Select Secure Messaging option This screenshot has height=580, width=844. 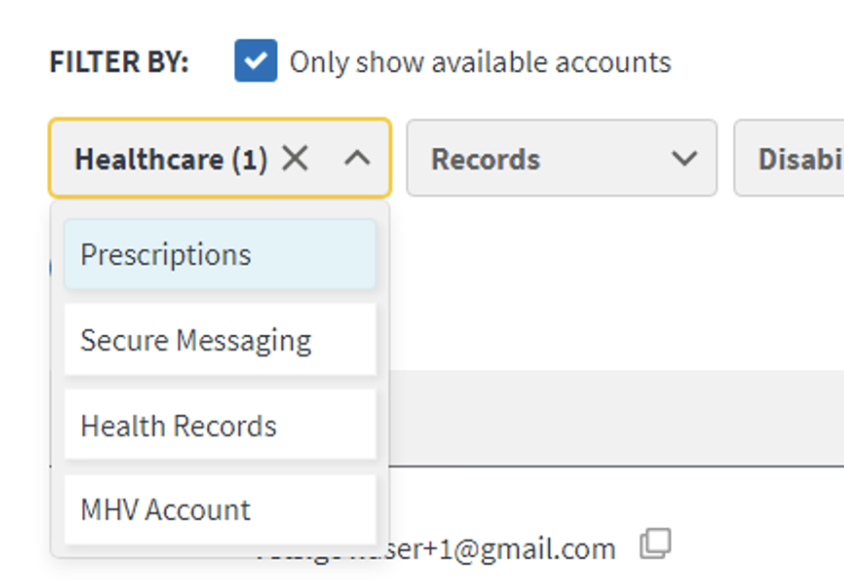click(220, 340)
